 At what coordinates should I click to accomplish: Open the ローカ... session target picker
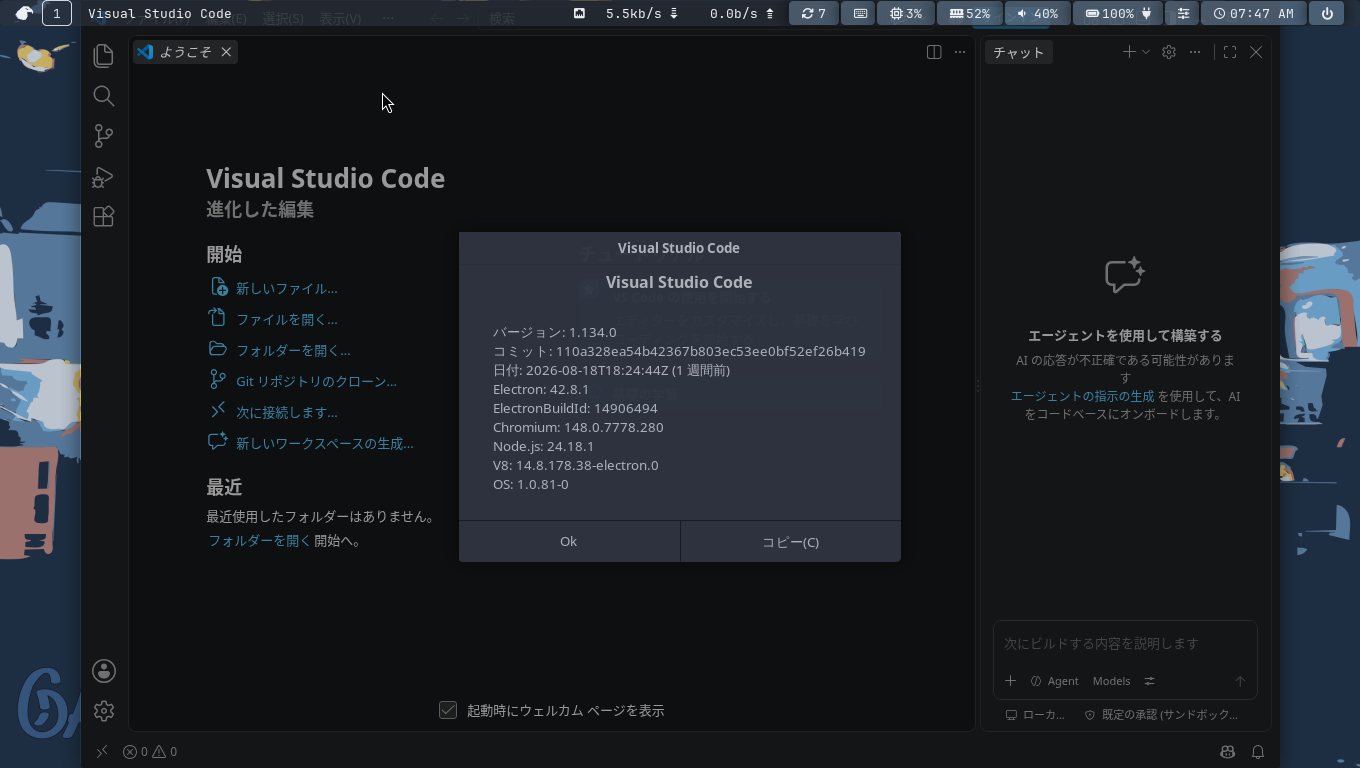tap(1035, 715)
